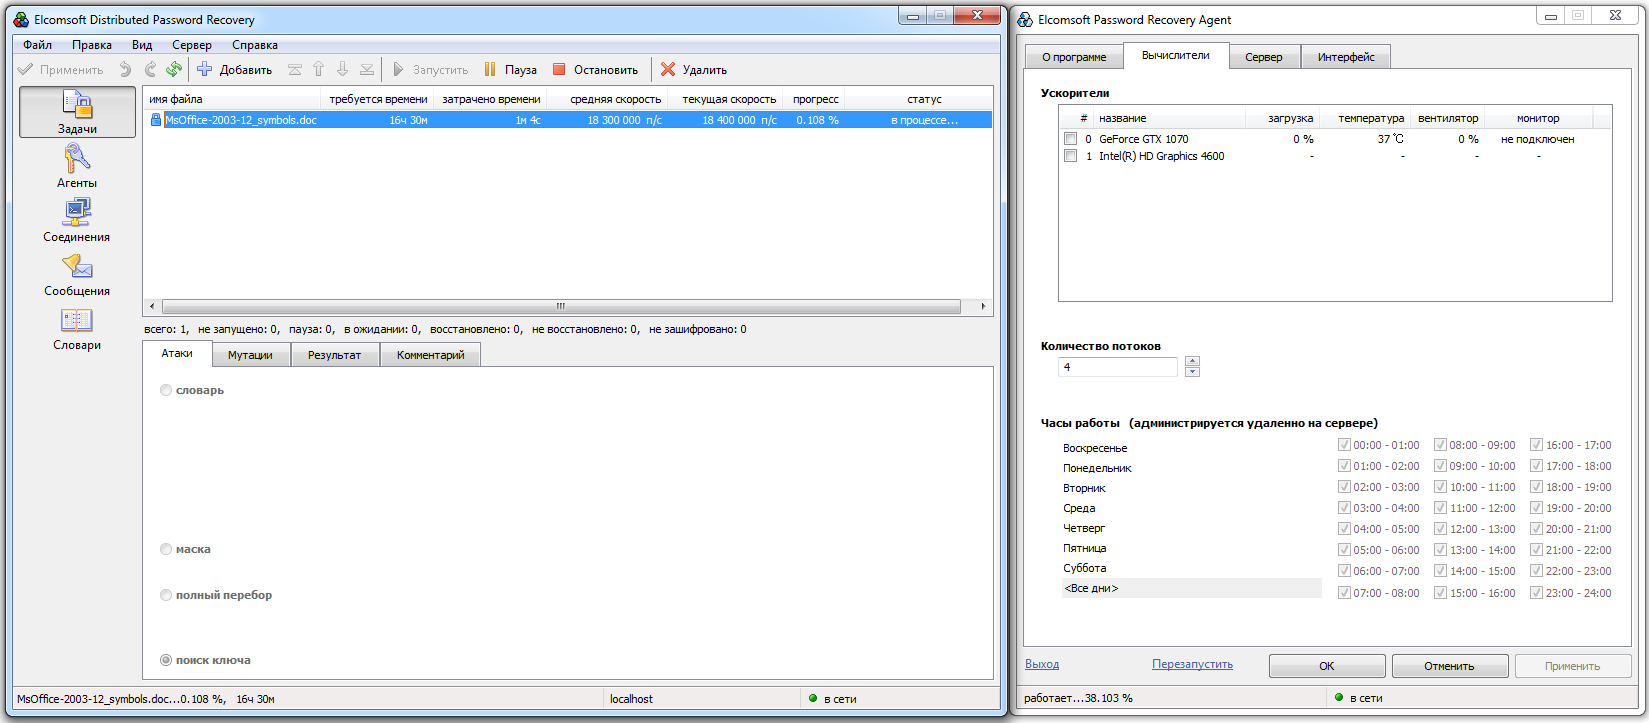Select the словарь attack radio button
This screenshot has width=1649, height=723.
pos(166,390)
